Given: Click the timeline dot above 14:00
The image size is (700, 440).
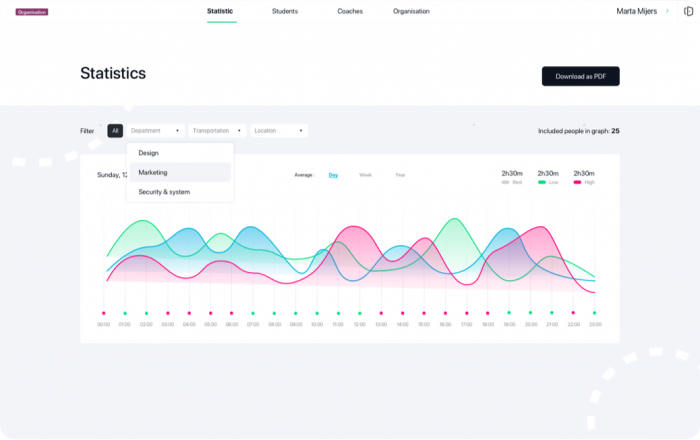Looking at the screenshot, I should click(x=402, y=313).
